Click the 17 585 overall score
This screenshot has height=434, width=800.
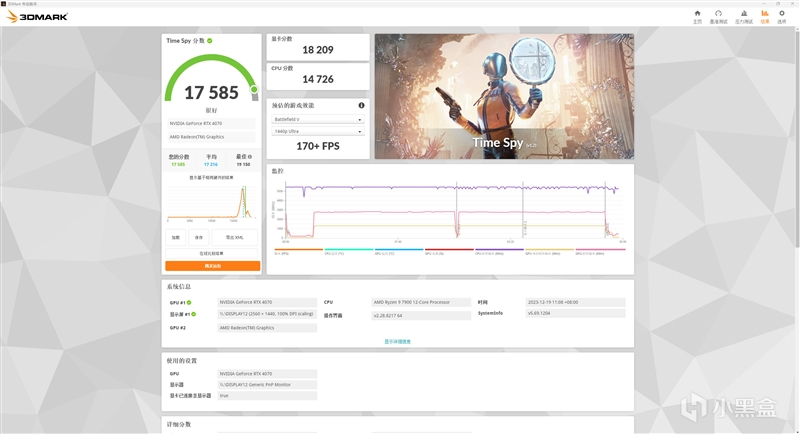[x=211, y=93]
